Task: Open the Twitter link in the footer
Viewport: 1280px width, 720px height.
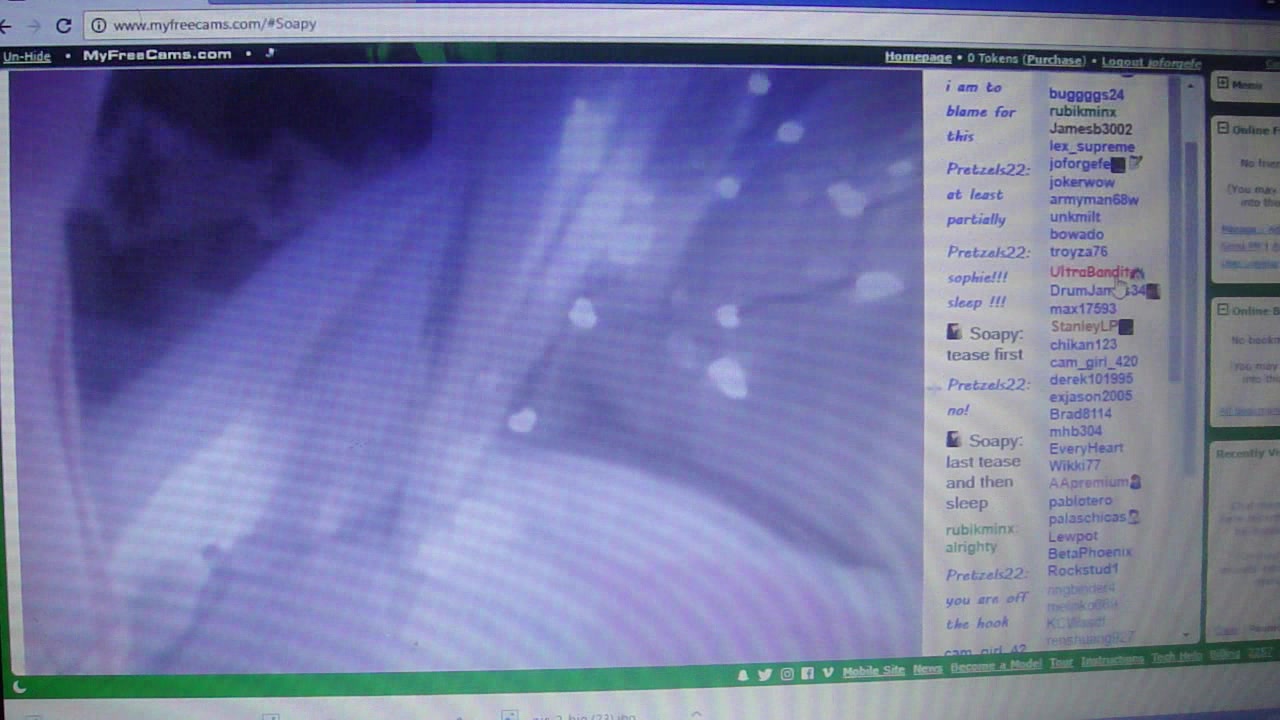Action: pyautogui.click(x=765, y=675)
